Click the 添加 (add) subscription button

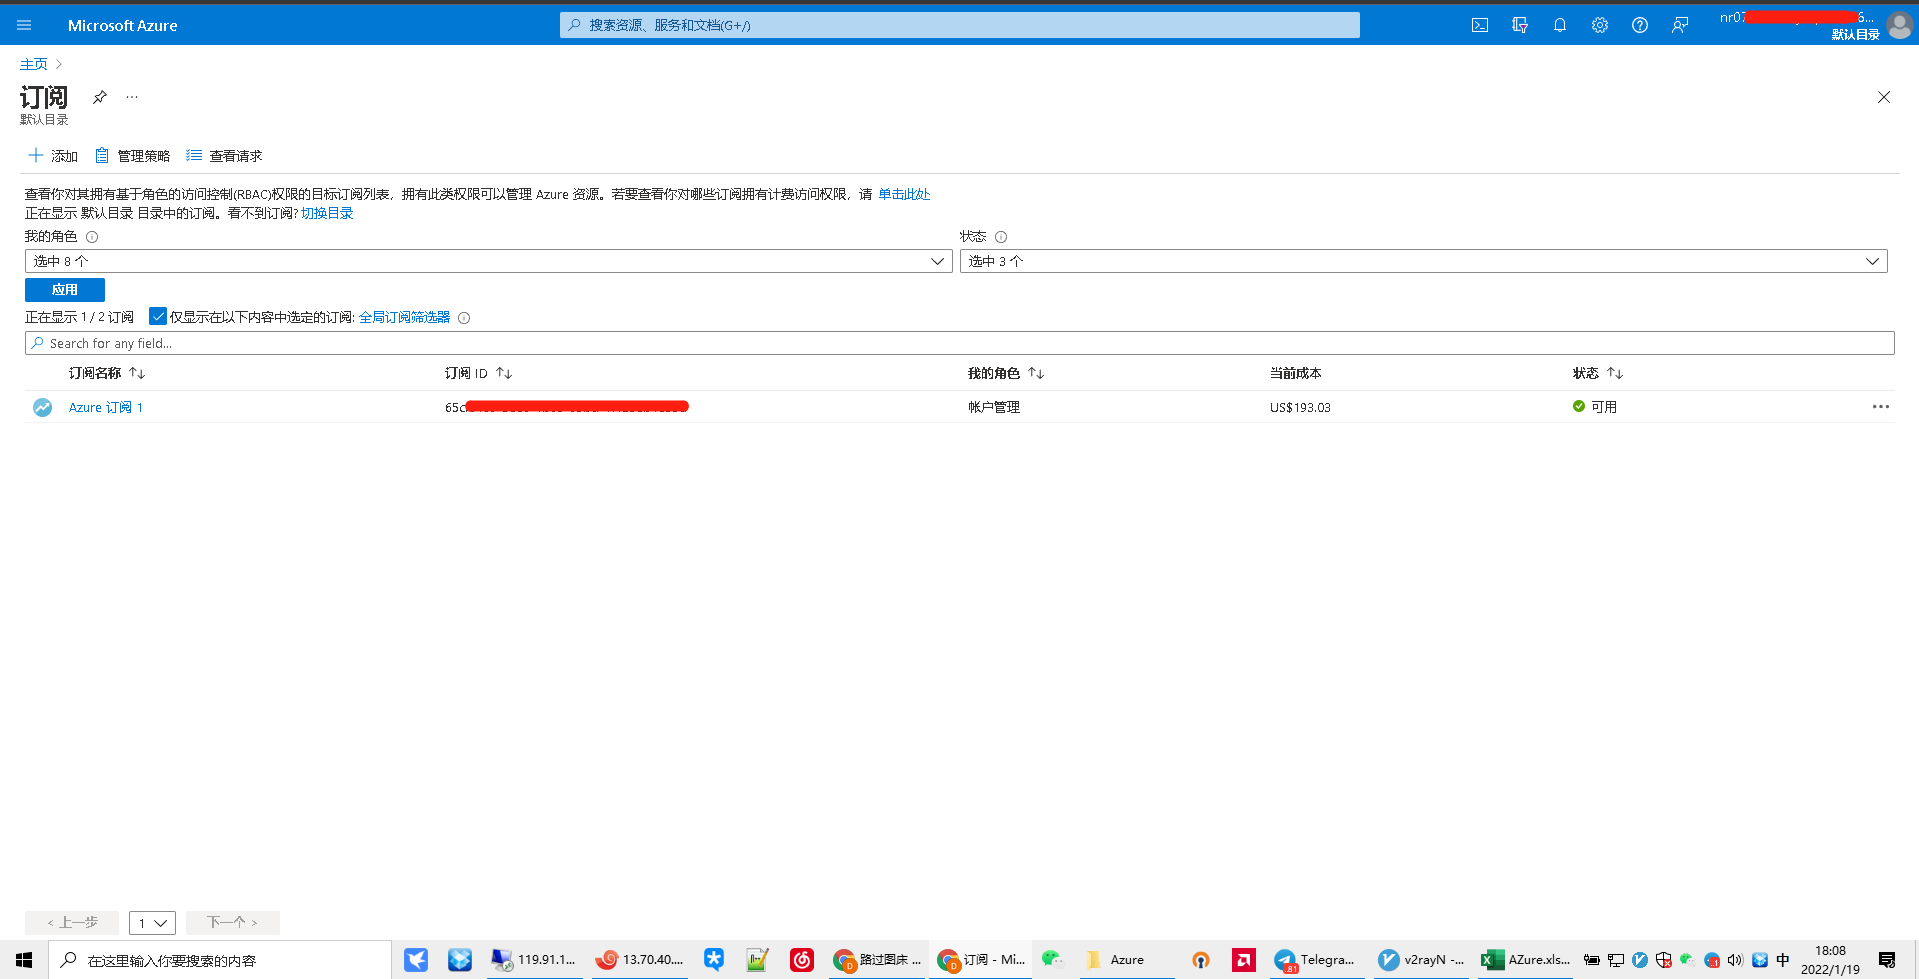(x=53, y=155)
